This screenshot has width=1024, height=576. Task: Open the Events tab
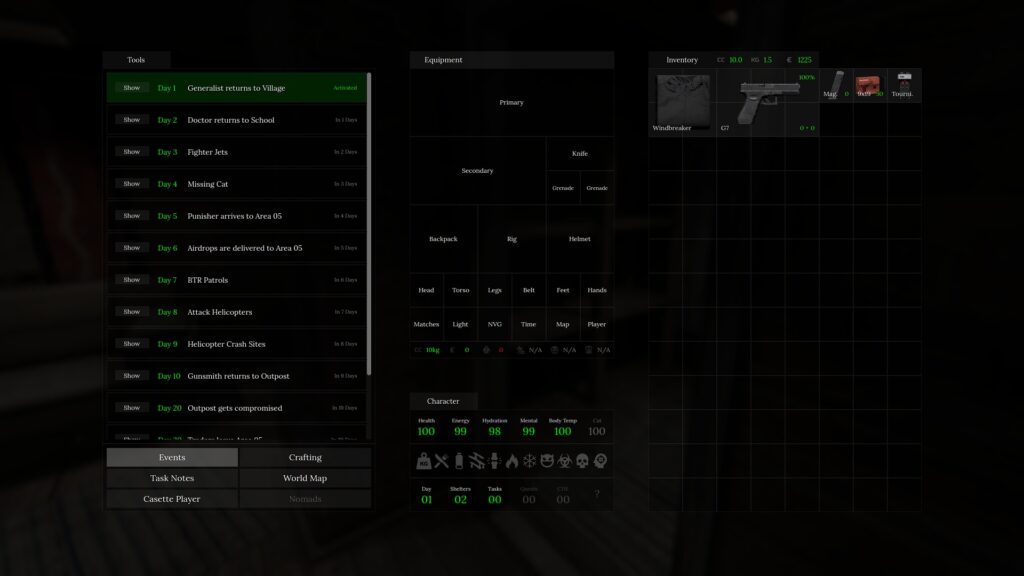[172, 457]
